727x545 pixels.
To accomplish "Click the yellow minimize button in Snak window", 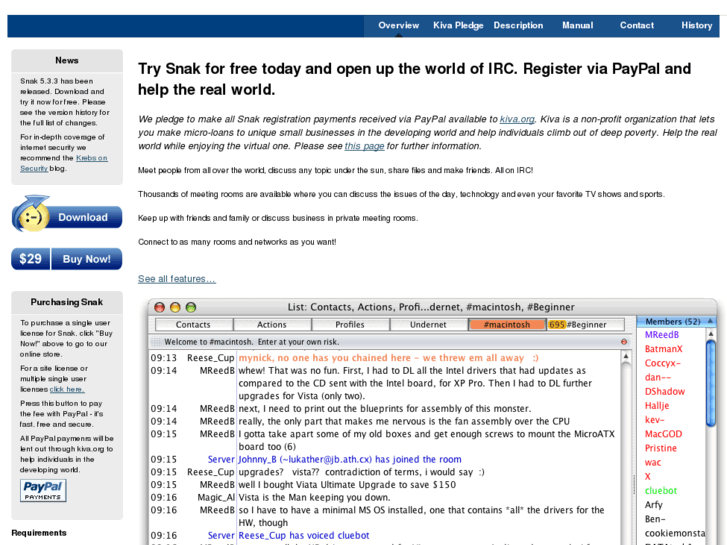I will pyautogui.click(x=175, y=307).
